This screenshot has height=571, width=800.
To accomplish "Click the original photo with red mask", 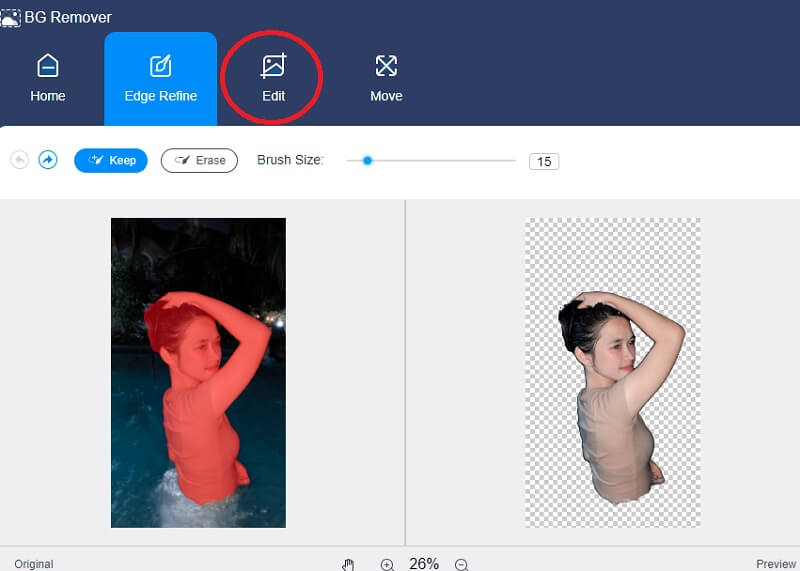I will coord(198,372).
